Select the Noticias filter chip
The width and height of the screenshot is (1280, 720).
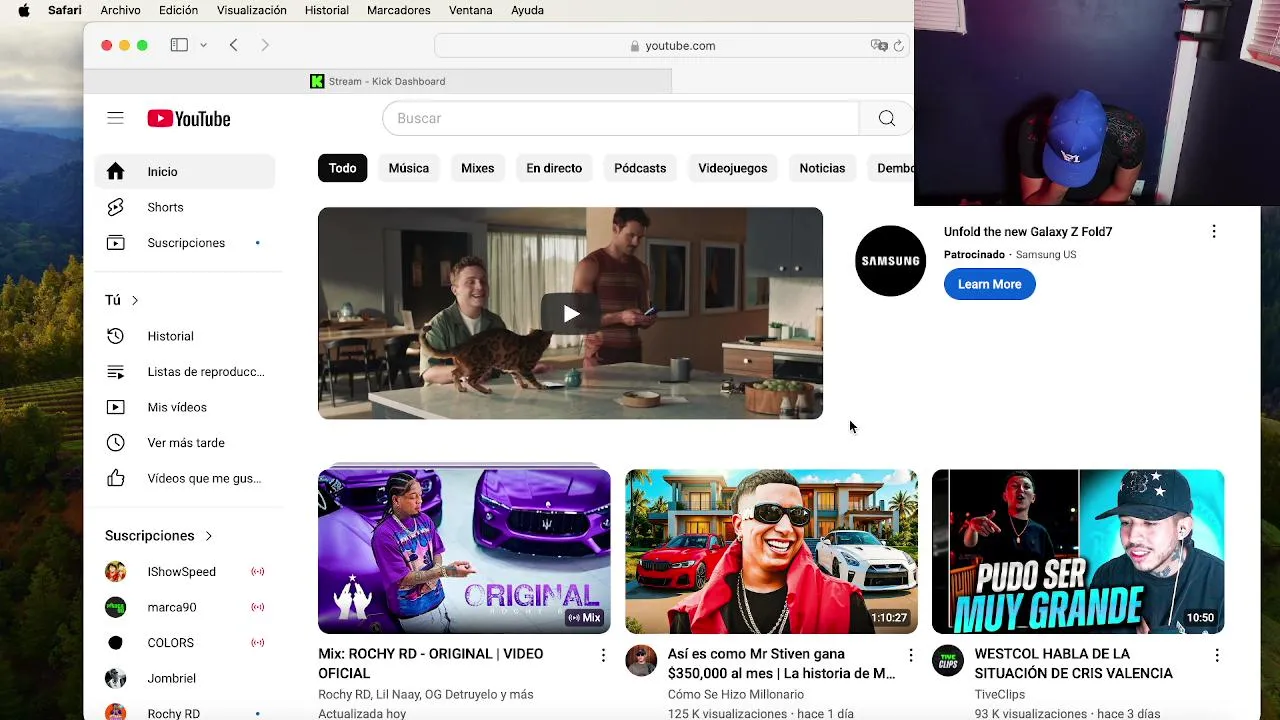(x=822, y=168)
